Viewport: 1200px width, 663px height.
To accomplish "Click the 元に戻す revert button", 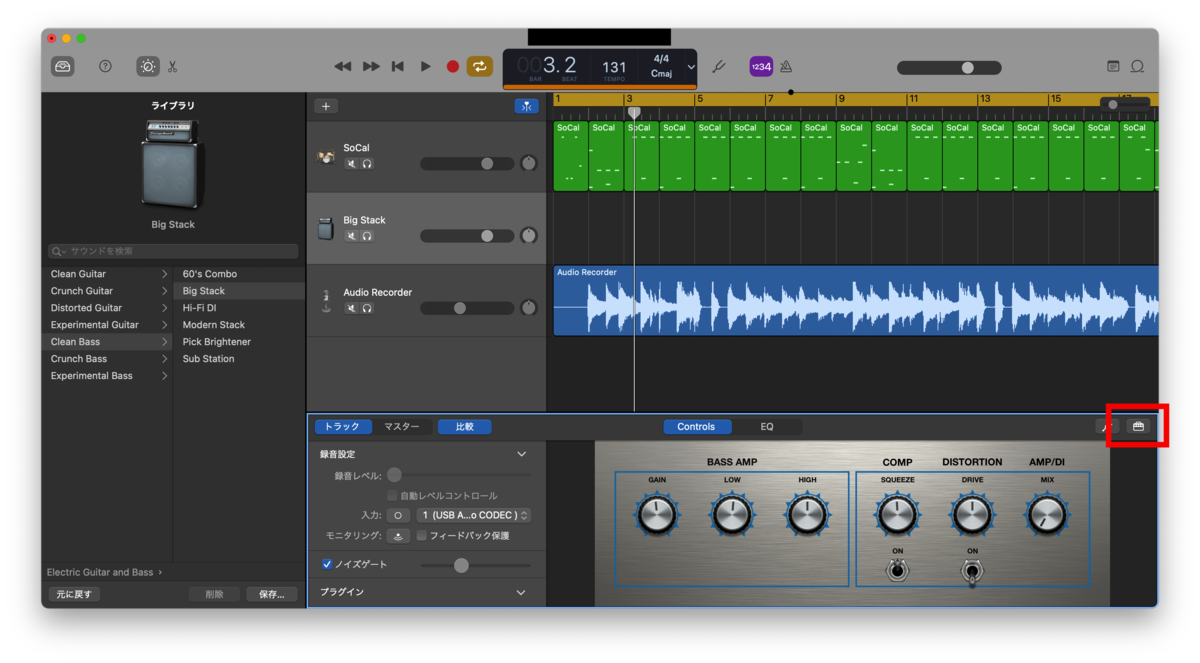I will (x=74, y=594).
